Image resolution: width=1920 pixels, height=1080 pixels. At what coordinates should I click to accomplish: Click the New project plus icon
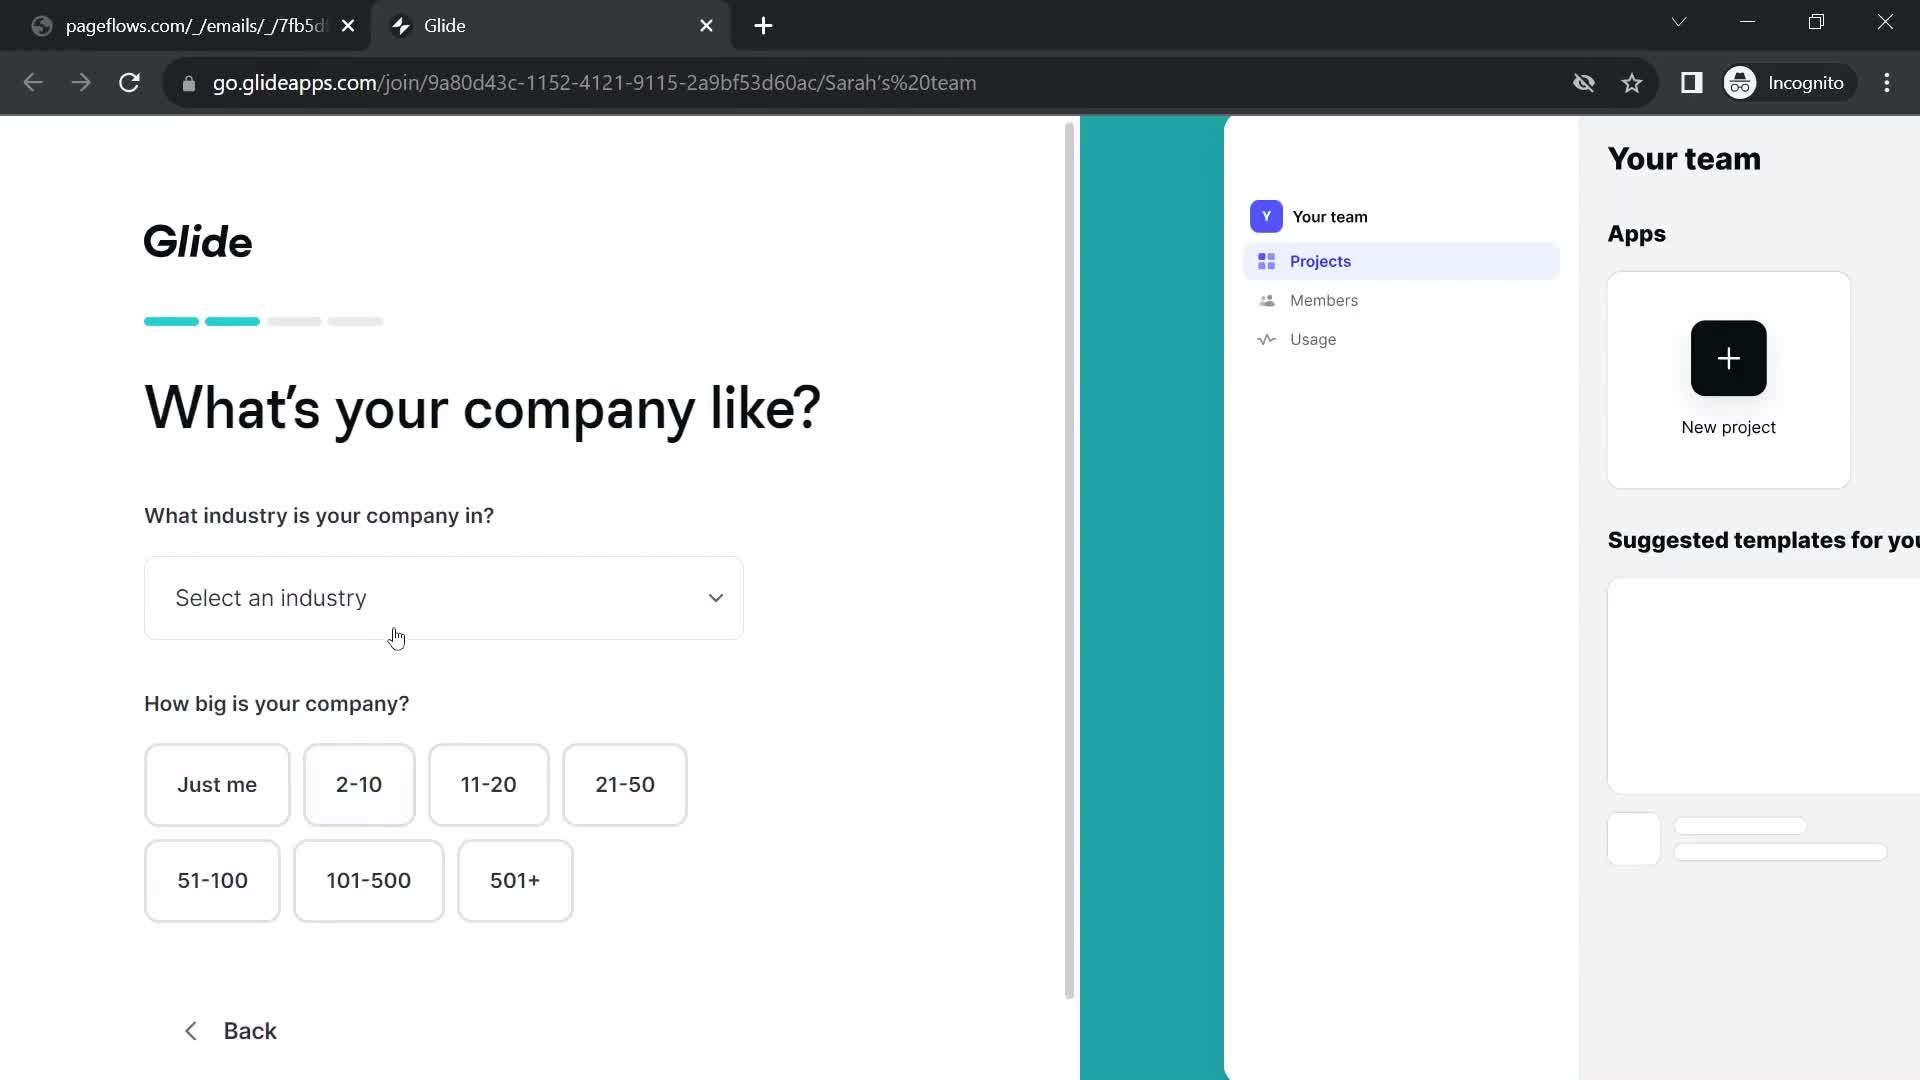pyautogui.click(x=1727, y=357)
